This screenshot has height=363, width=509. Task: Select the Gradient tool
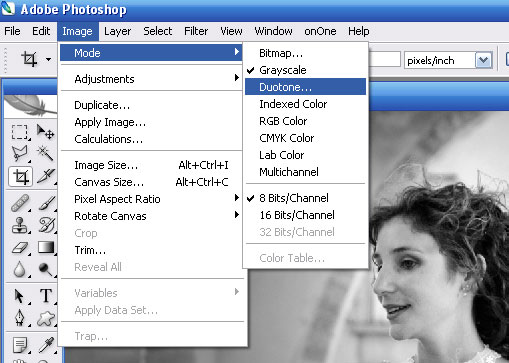point(45,247)
